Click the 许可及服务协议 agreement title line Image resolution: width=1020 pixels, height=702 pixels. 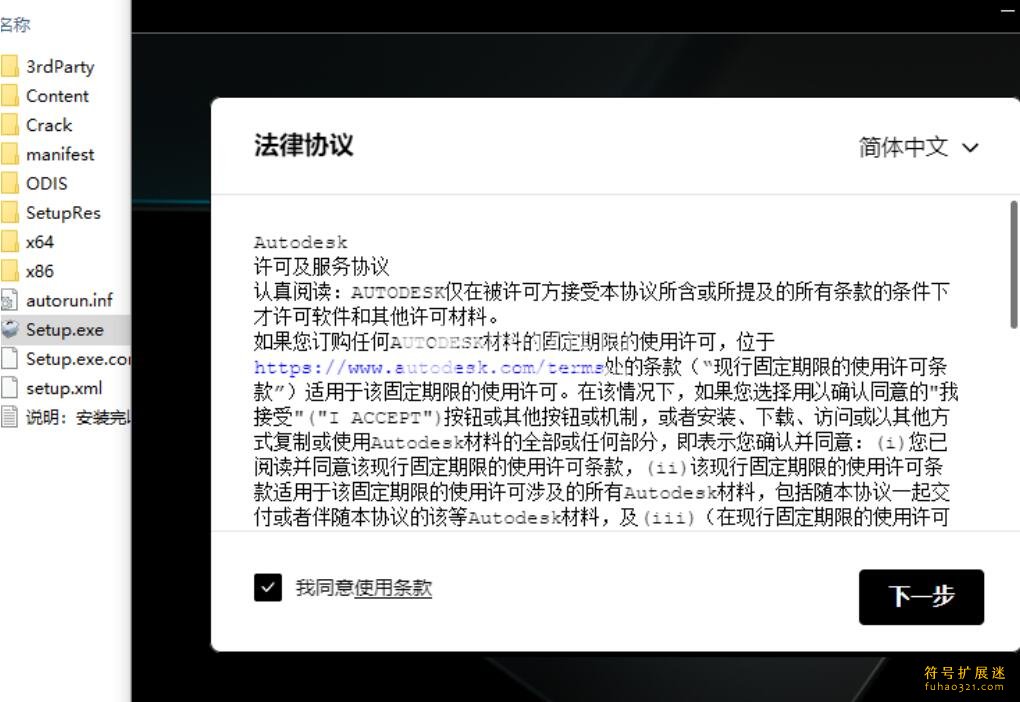coord(321,266)
